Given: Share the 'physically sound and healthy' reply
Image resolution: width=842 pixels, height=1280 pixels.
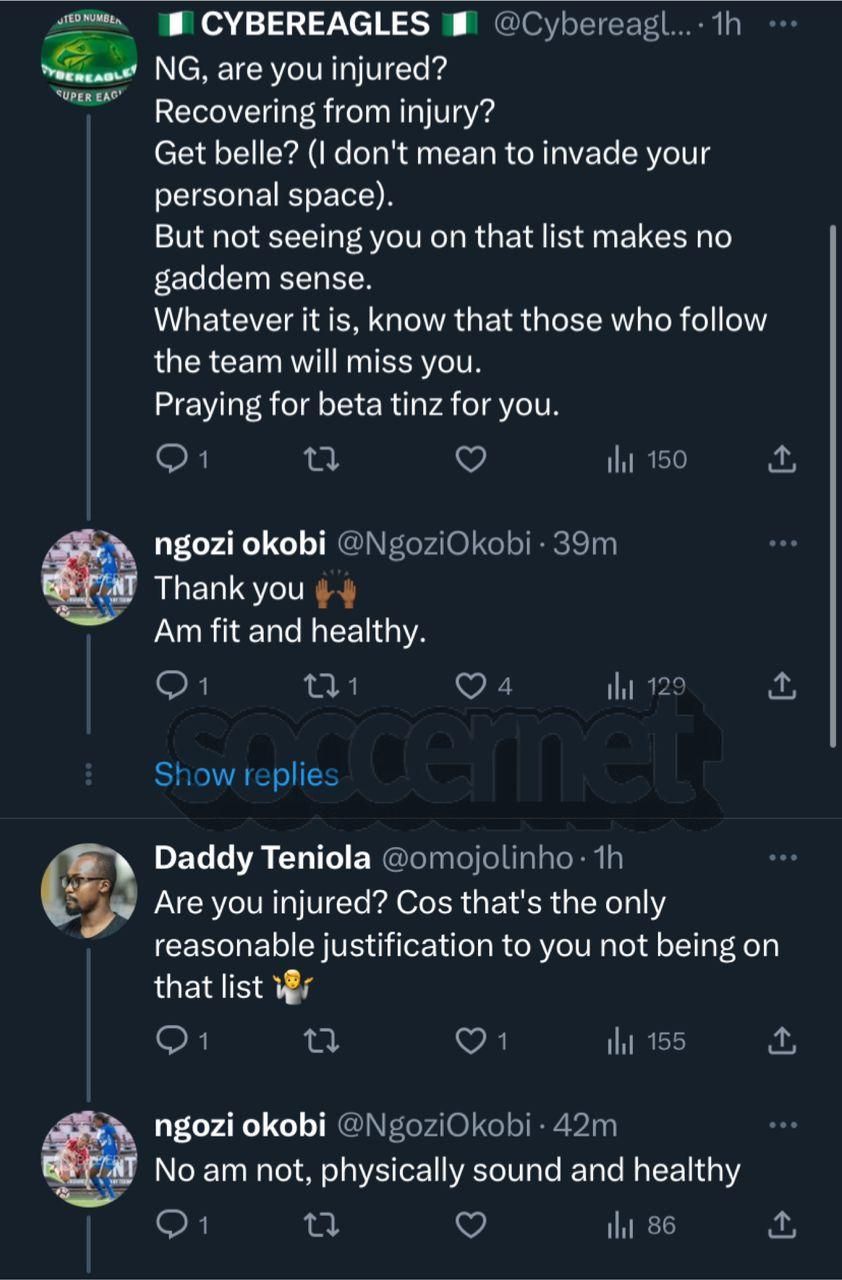Looking at the screenshot, I should [x=782, y=1224].
